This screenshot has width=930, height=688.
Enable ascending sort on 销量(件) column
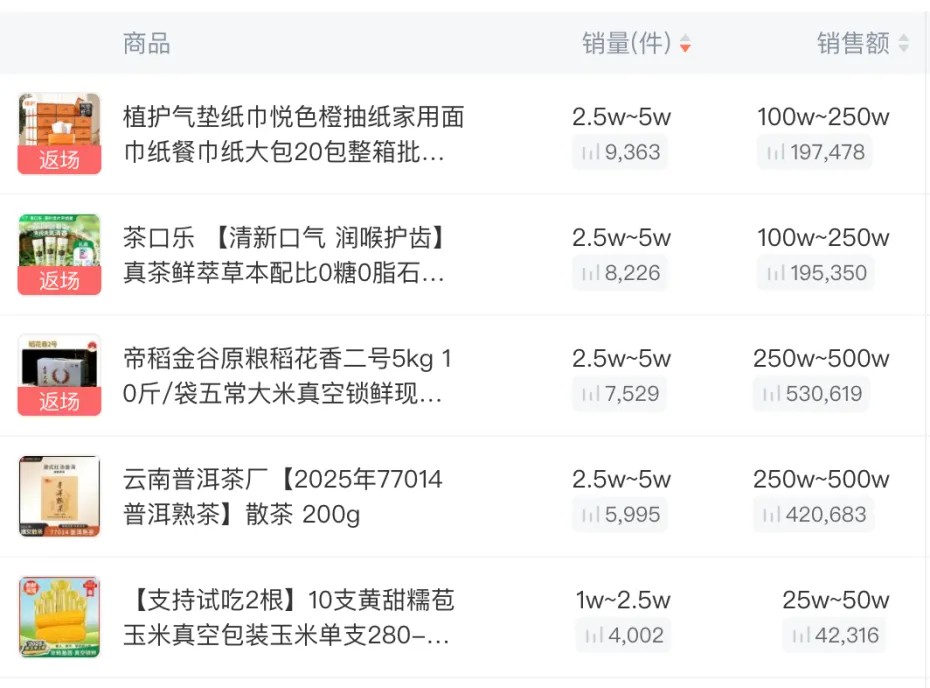pos(686,39)
